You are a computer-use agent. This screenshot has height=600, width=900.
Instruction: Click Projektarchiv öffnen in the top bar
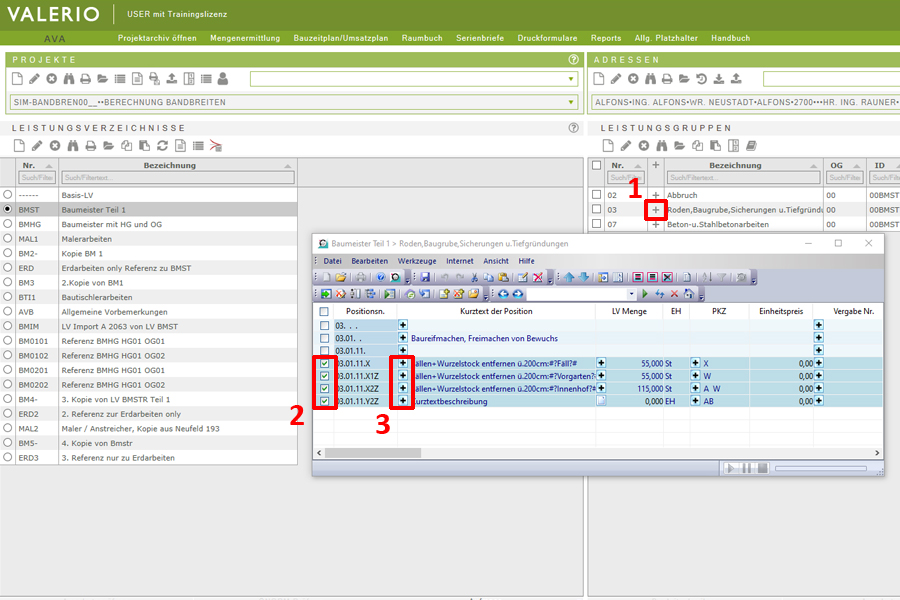click(x=157, y=38)
